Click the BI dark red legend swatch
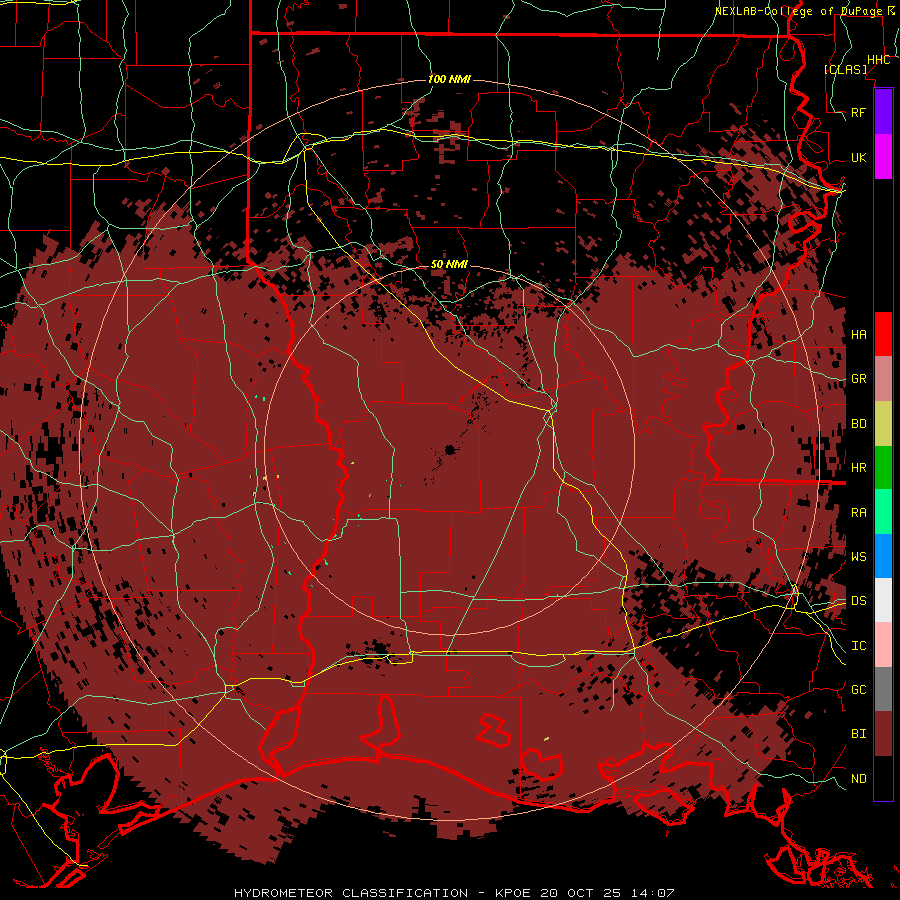The image size is (900, 900). [x=883, y=734]
